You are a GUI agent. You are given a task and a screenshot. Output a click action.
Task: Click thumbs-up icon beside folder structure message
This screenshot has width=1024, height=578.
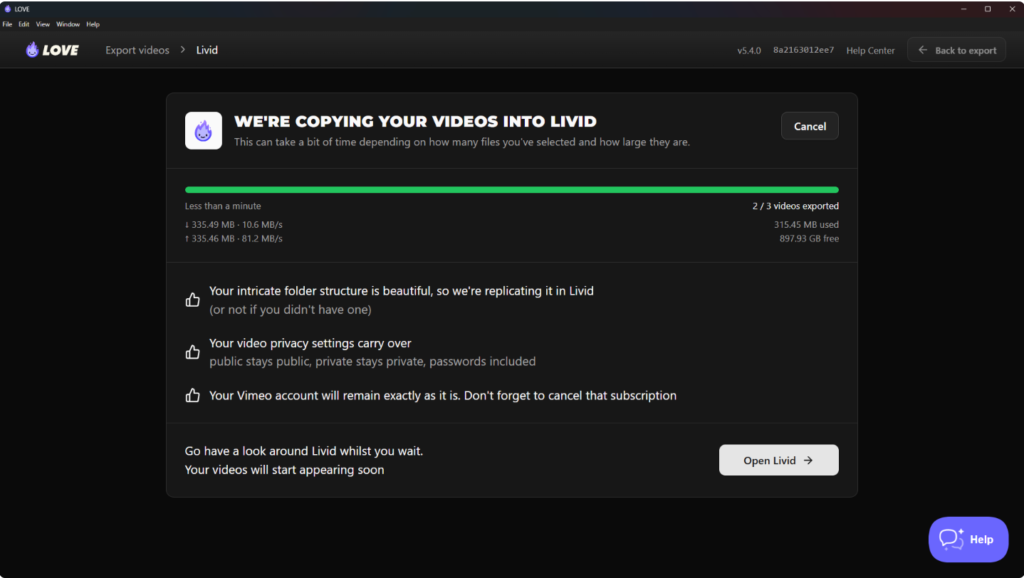(193, 300)
